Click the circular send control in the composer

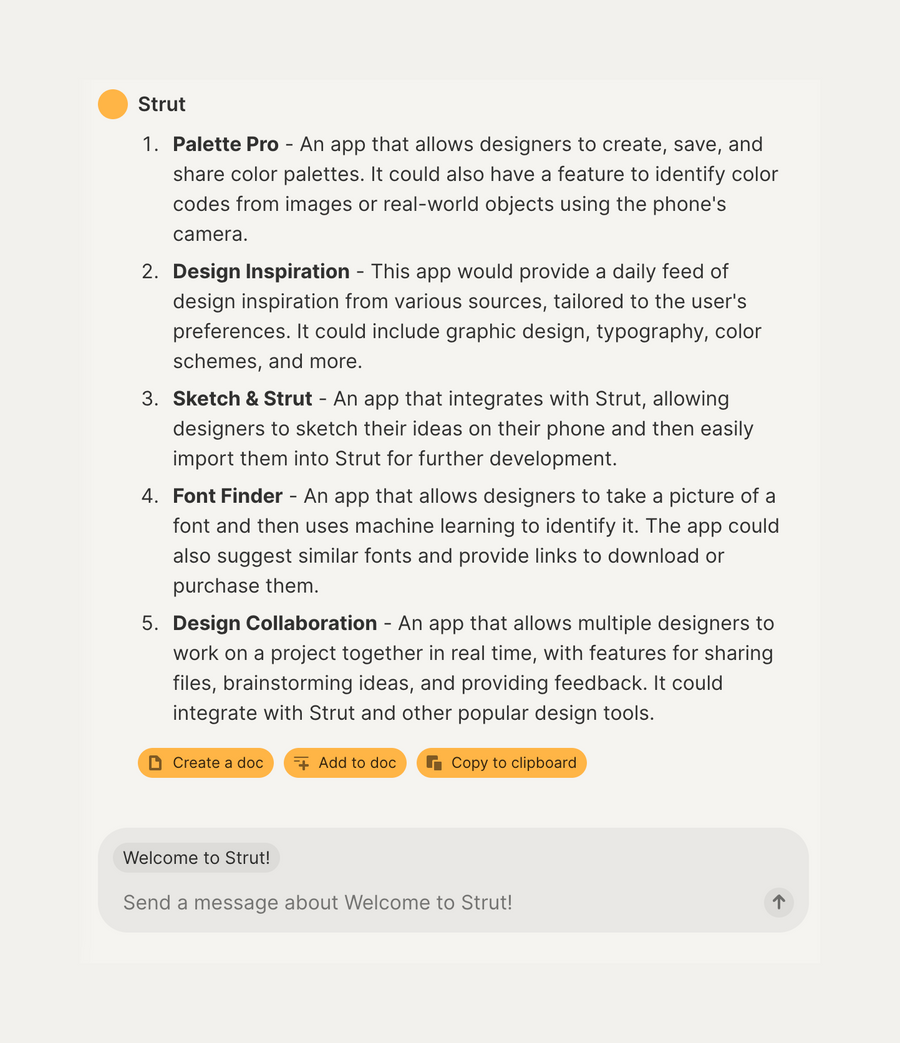point(778,902)
